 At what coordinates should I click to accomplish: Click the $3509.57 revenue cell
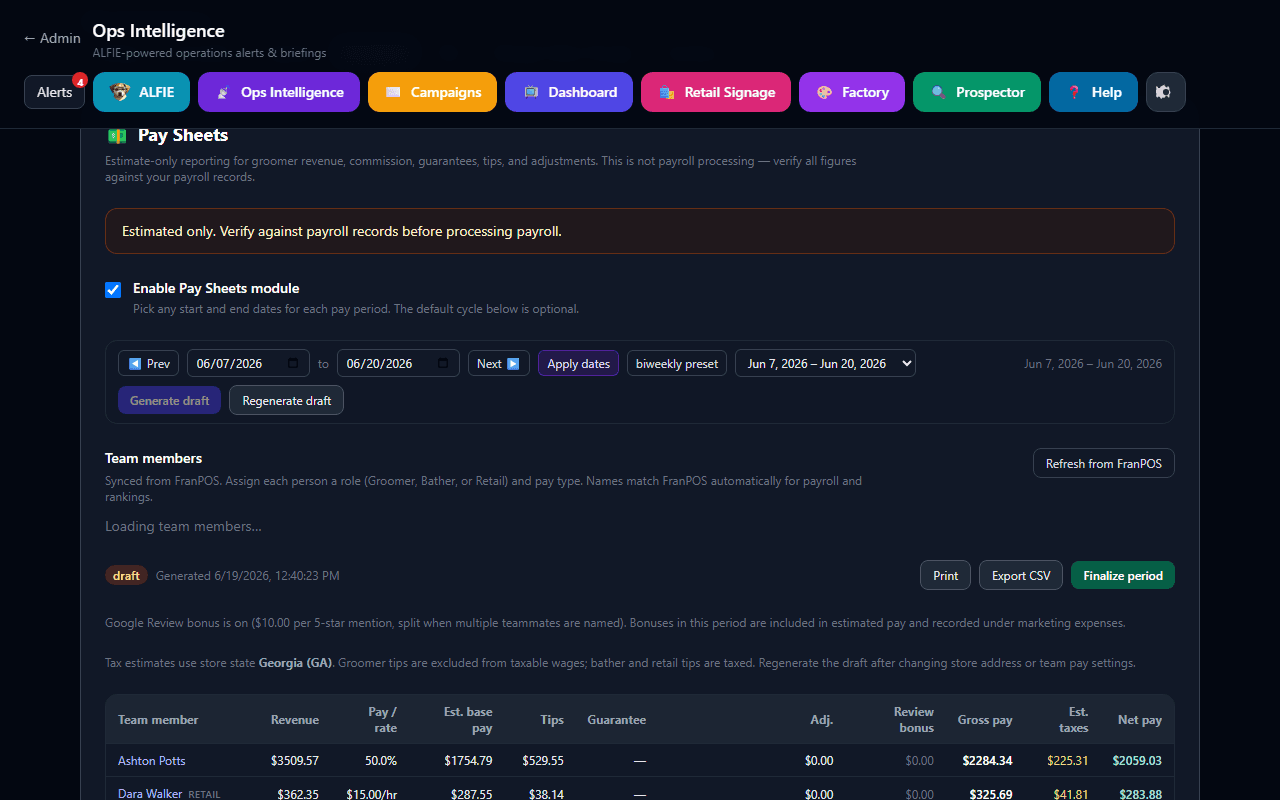click(x=295, y=760)
